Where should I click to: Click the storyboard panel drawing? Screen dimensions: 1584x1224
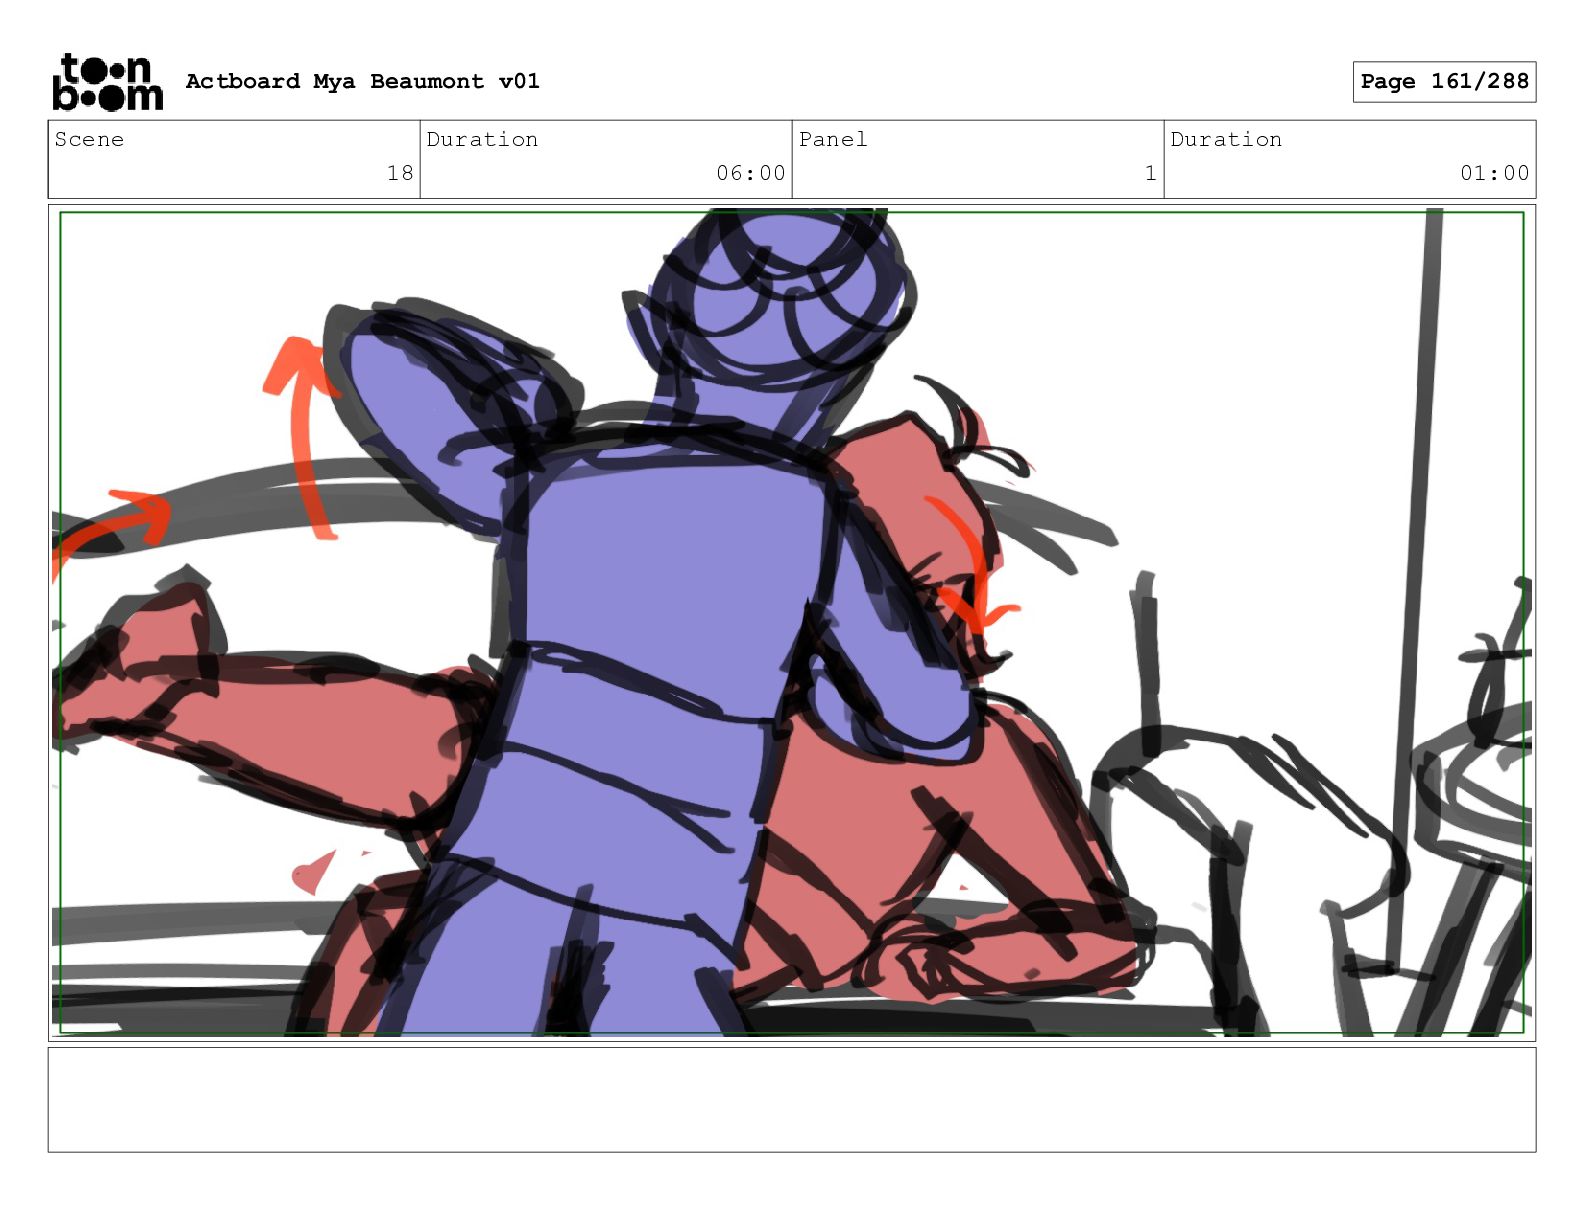792,623
